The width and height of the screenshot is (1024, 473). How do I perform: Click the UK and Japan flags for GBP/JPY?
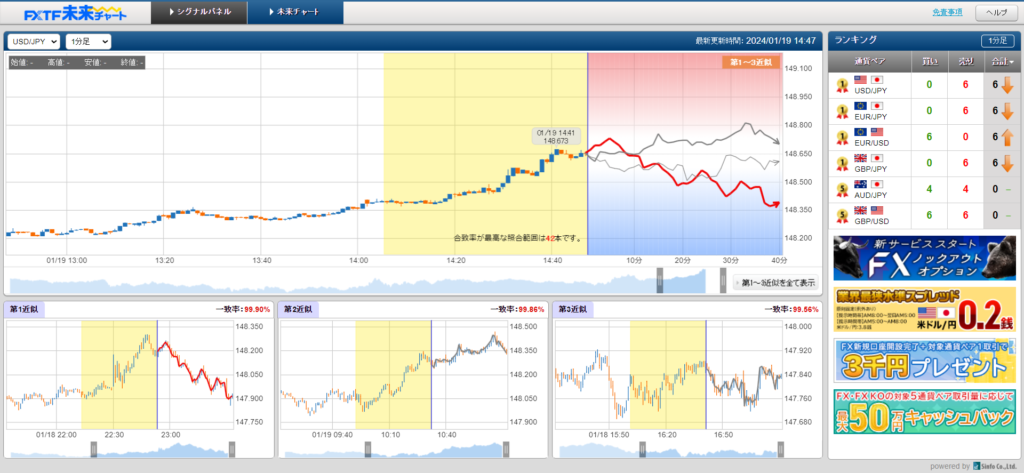pos(869,158)
